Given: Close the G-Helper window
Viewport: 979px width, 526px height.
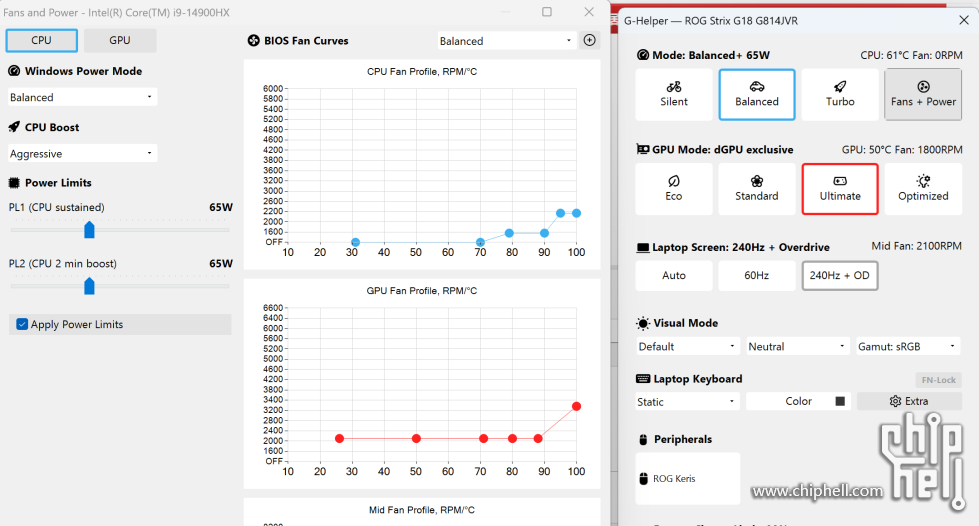Looking at the screenshot, I should (964, 20).
